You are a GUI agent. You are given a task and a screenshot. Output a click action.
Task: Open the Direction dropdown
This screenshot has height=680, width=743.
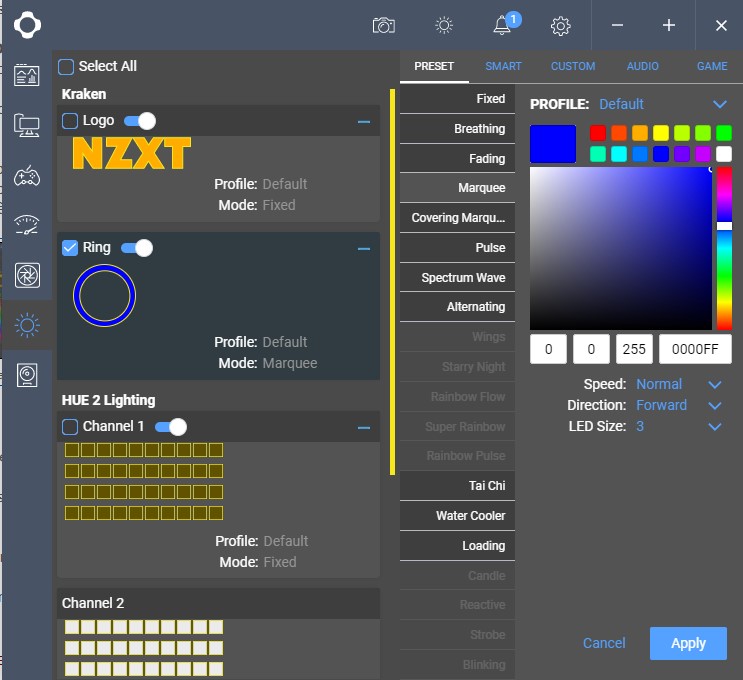click(x=714, y=406)
